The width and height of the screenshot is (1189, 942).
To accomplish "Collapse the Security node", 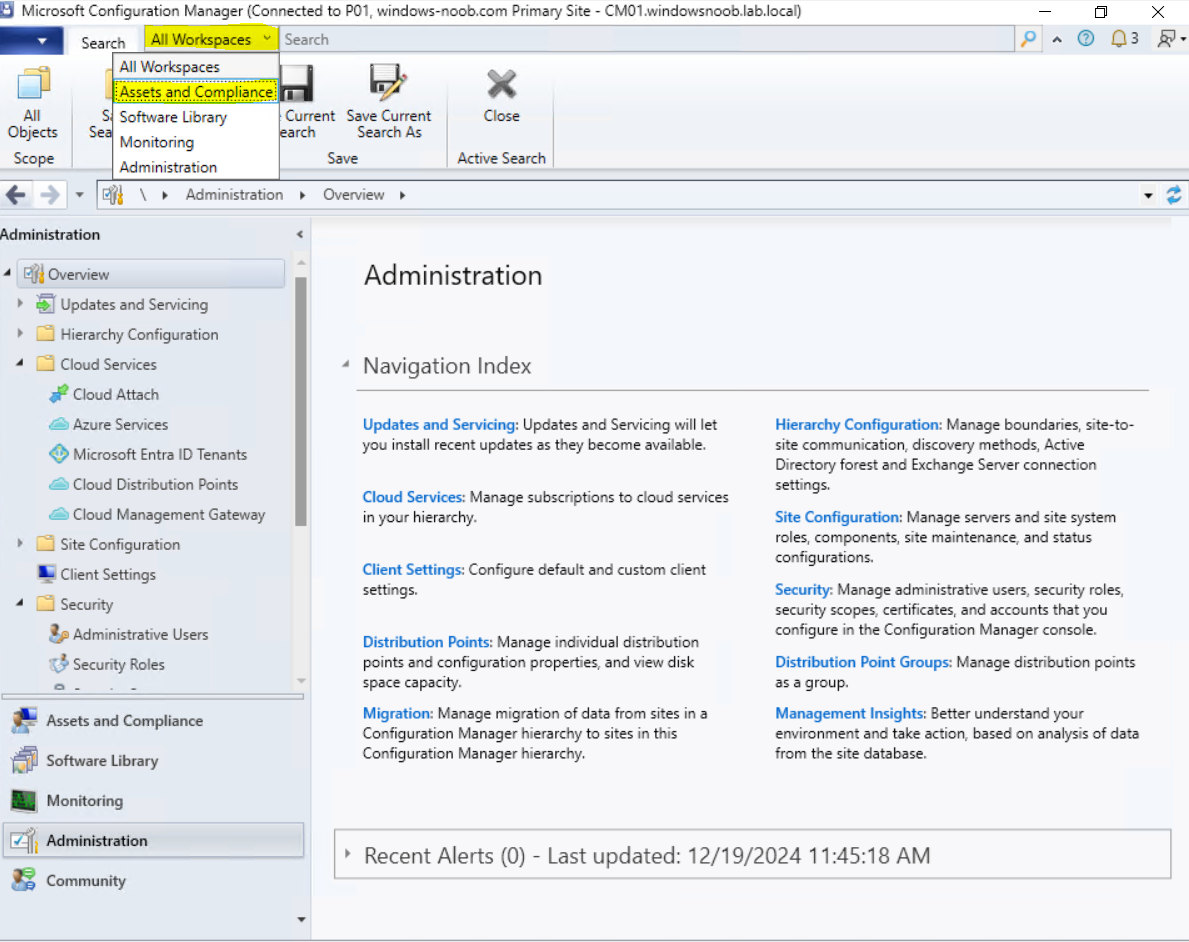I will [x=20, y=604].
